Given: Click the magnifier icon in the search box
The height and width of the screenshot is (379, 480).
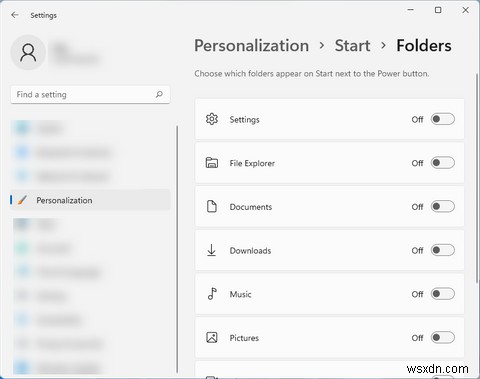Looking at the screenshot, I should pyautogui.click(x=159, y=95).
